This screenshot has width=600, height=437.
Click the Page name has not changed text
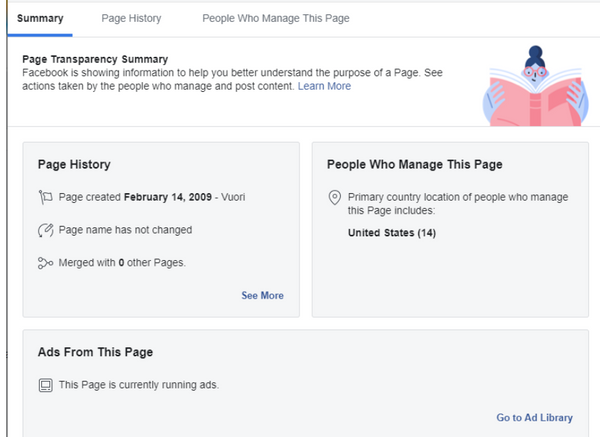coord(125,230)
